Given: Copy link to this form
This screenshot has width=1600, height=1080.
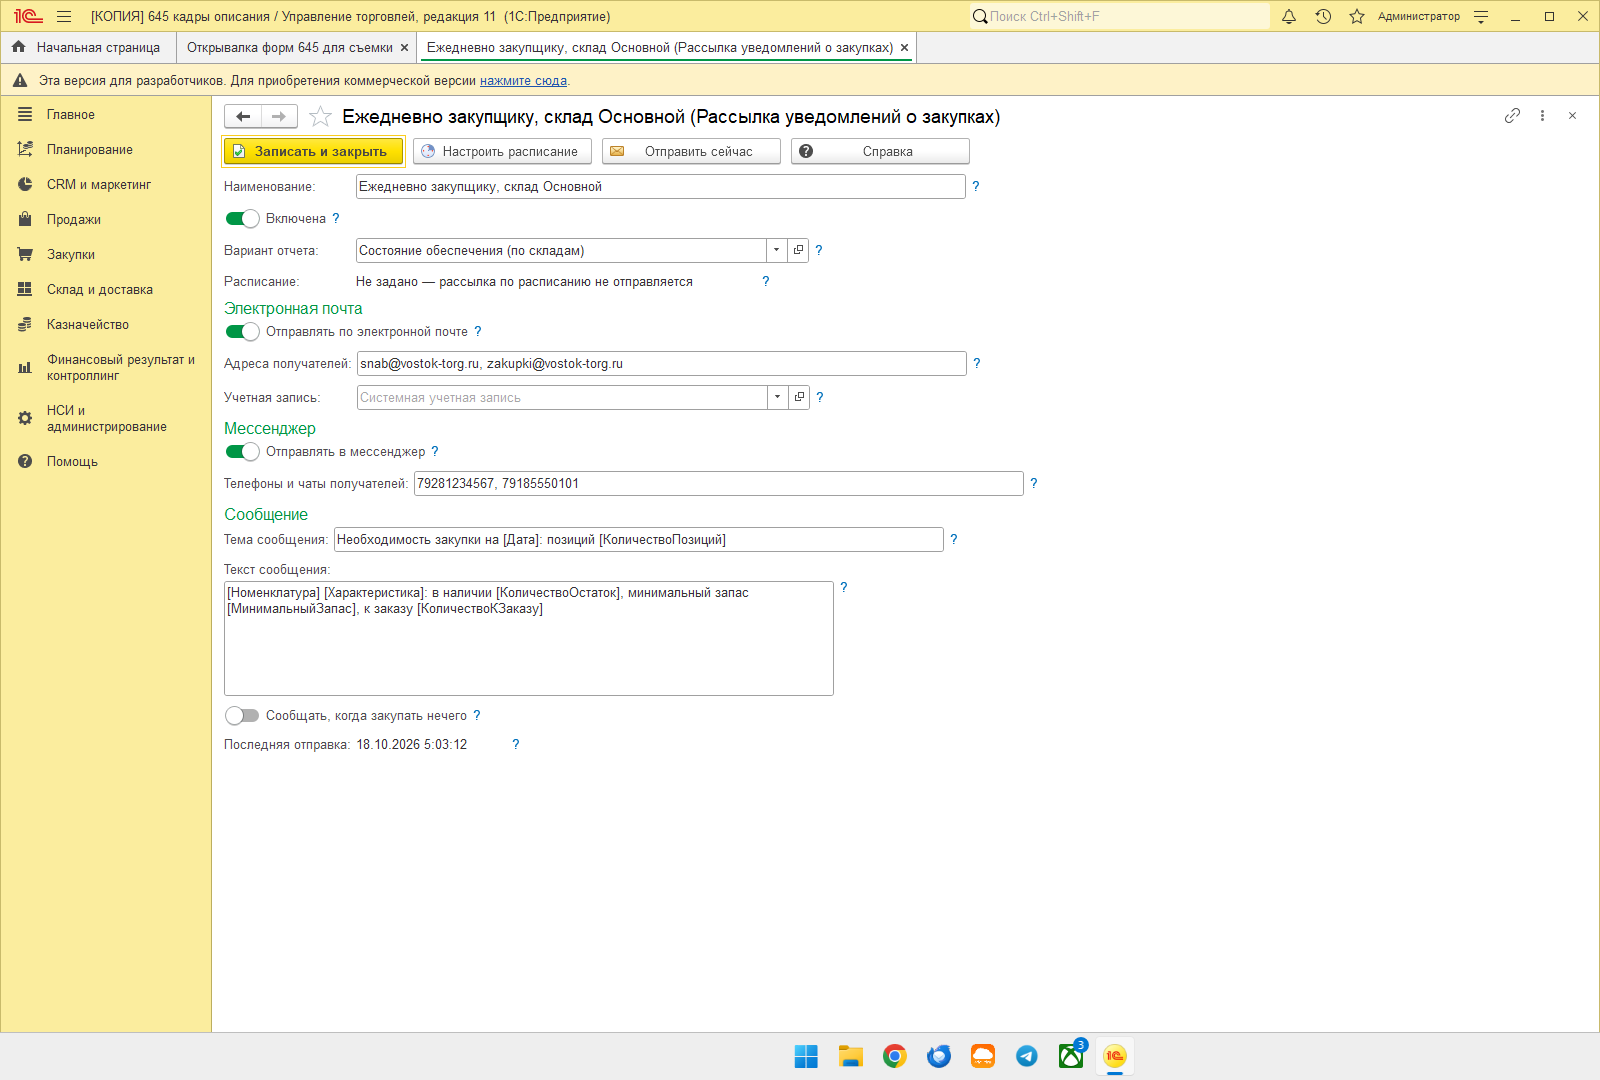Looking at the screenshot, I should coord(1512,116).
